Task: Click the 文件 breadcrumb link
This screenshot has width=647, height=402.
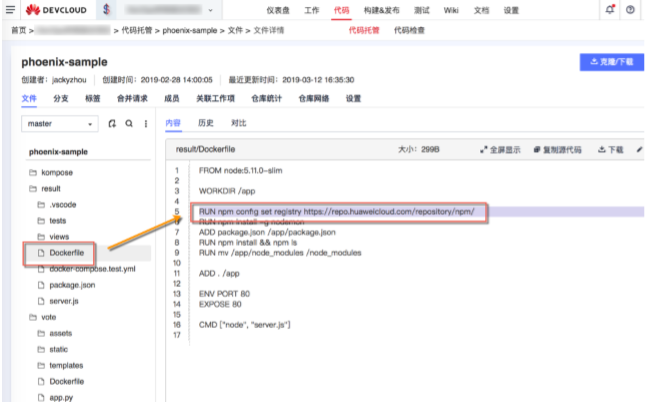Action: 235,30
